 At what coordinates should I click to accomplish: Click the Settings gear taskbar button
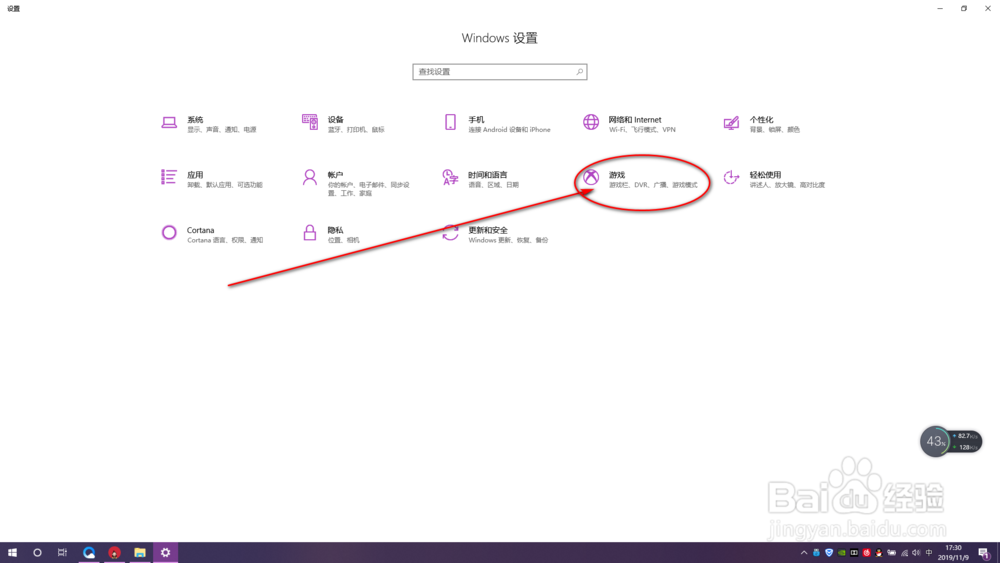coord(165,553)
